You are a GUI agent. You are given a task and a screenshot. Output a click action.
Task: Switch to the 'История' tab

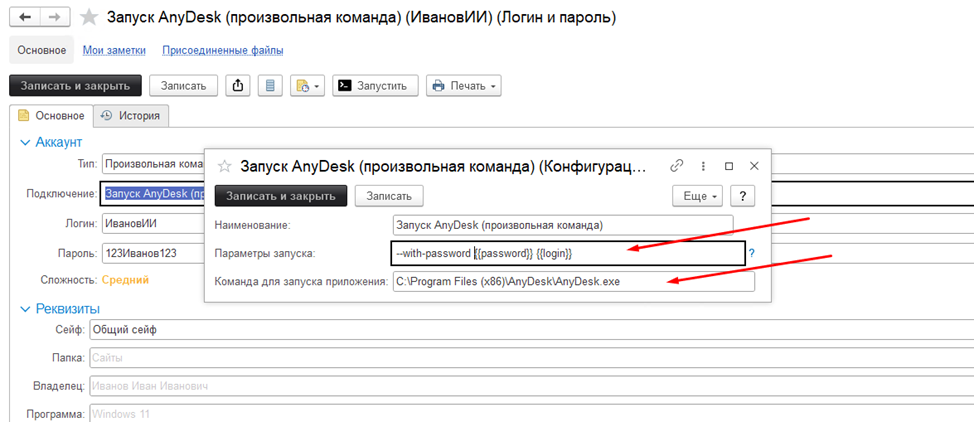click(x=130, y=115)
